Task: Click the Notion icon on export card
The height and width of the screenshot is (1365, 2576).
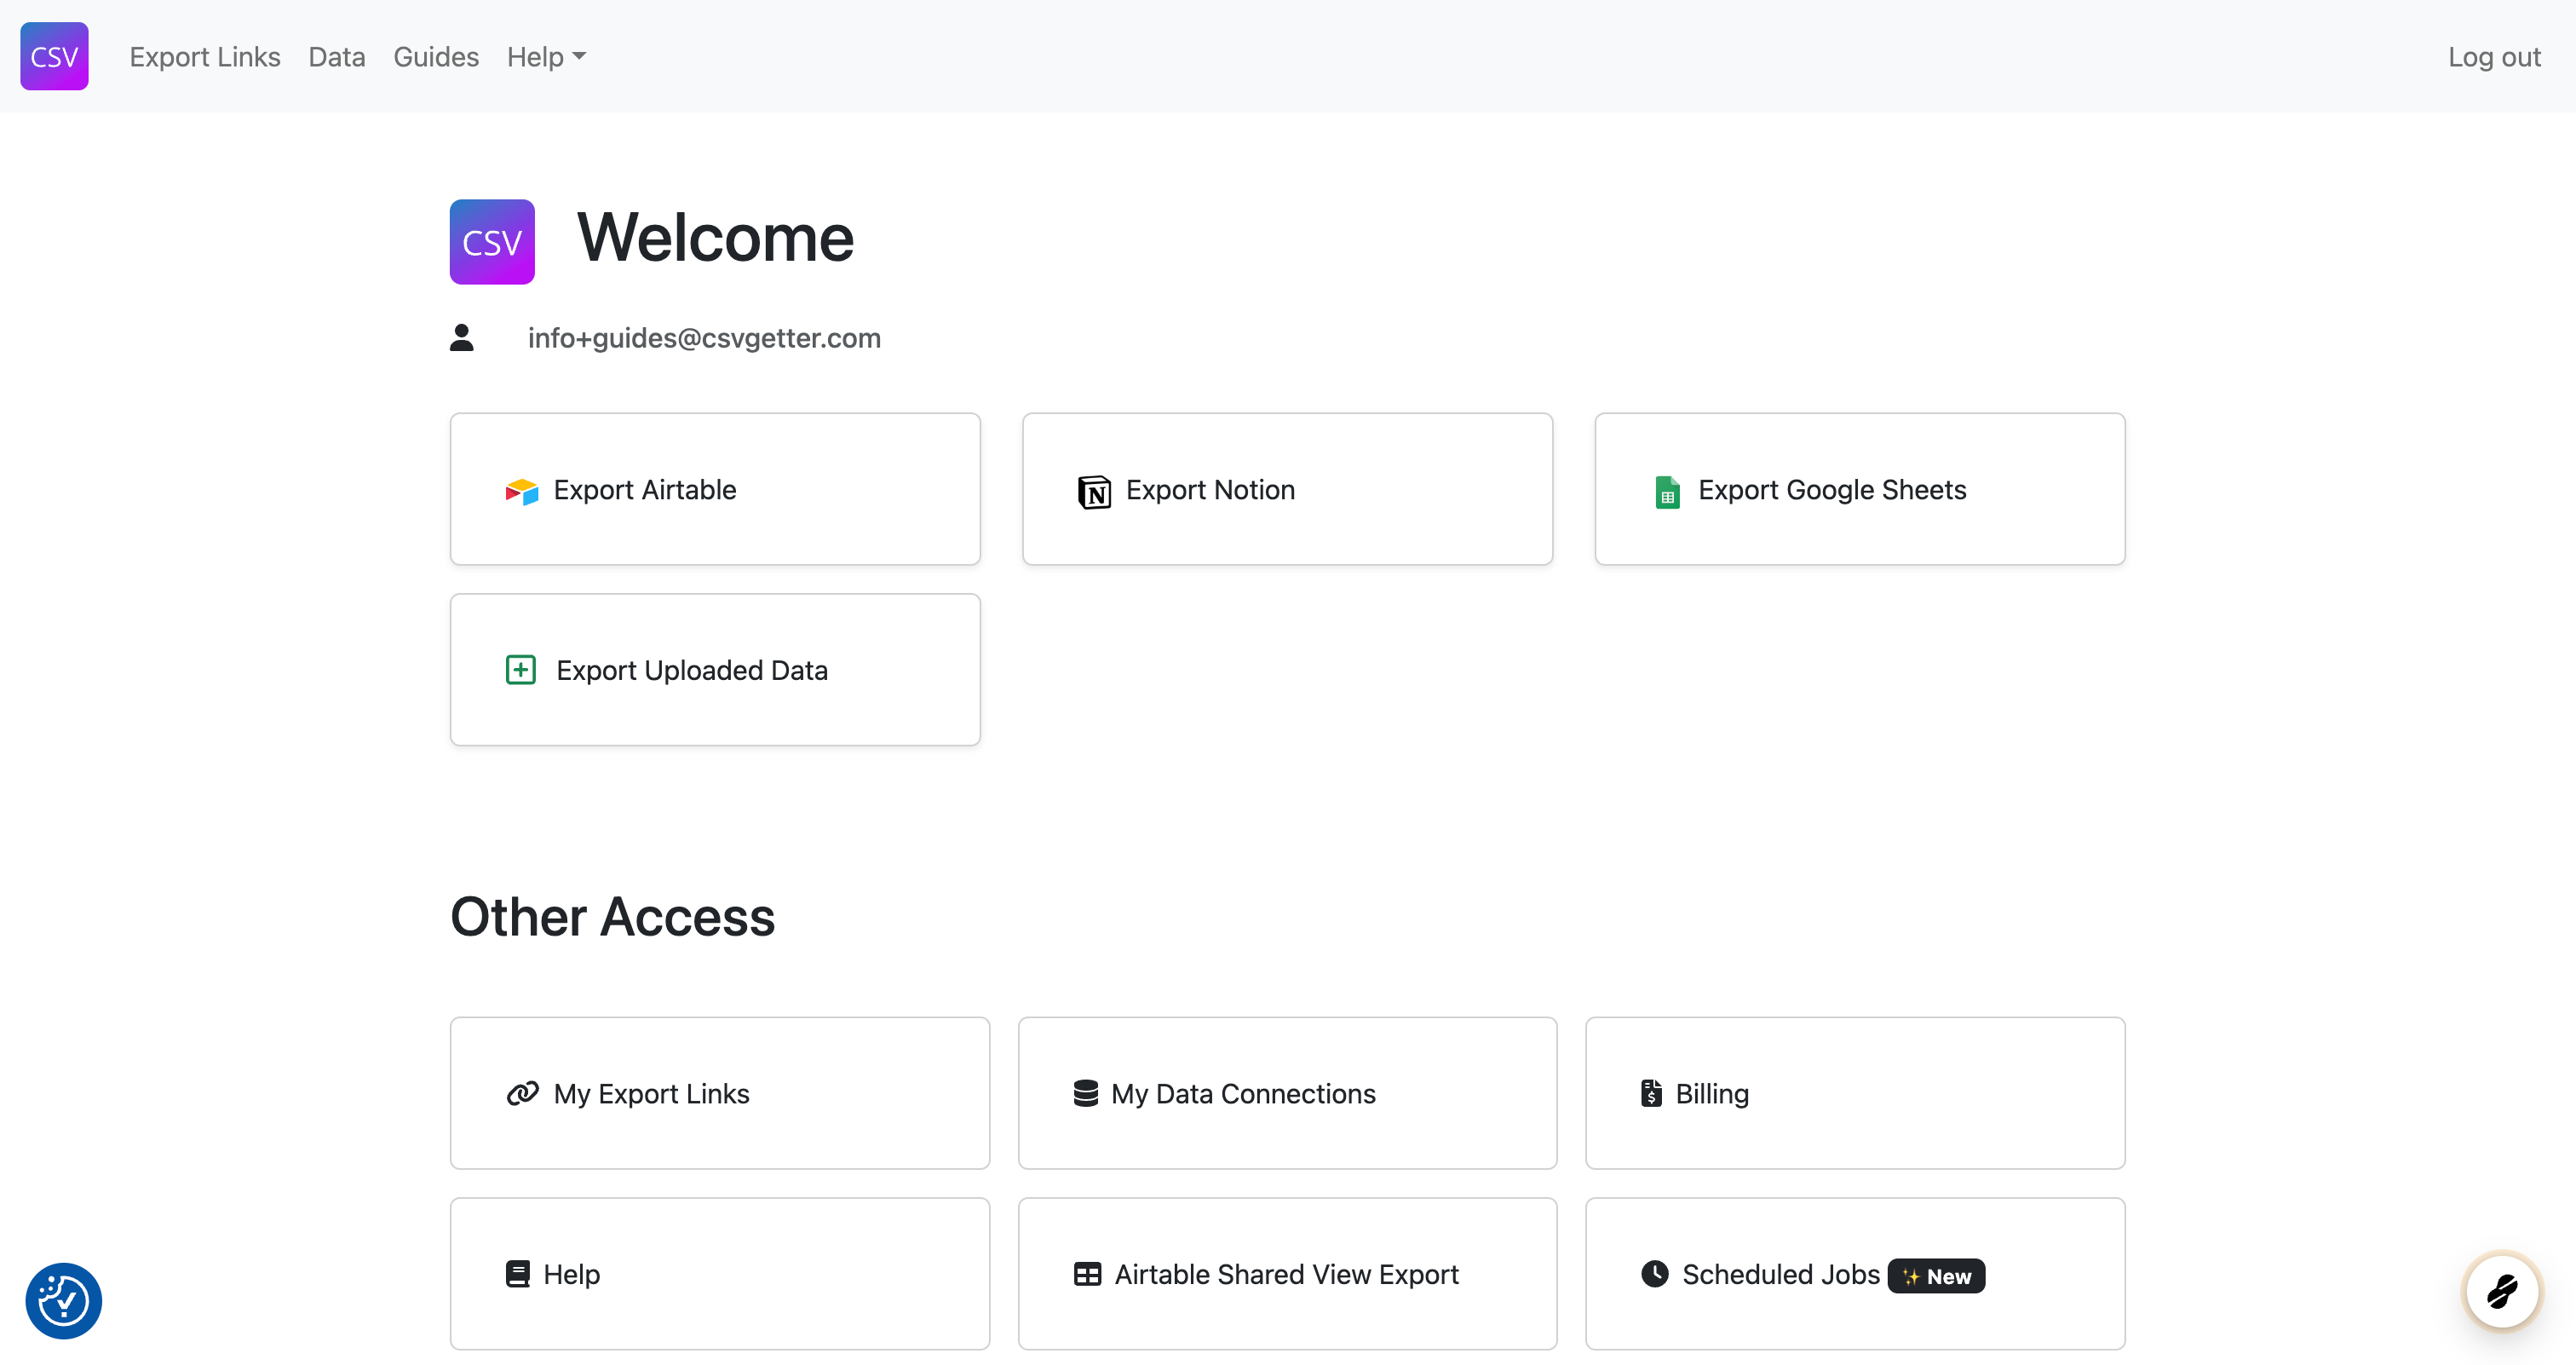Action: click(1094, 491)
